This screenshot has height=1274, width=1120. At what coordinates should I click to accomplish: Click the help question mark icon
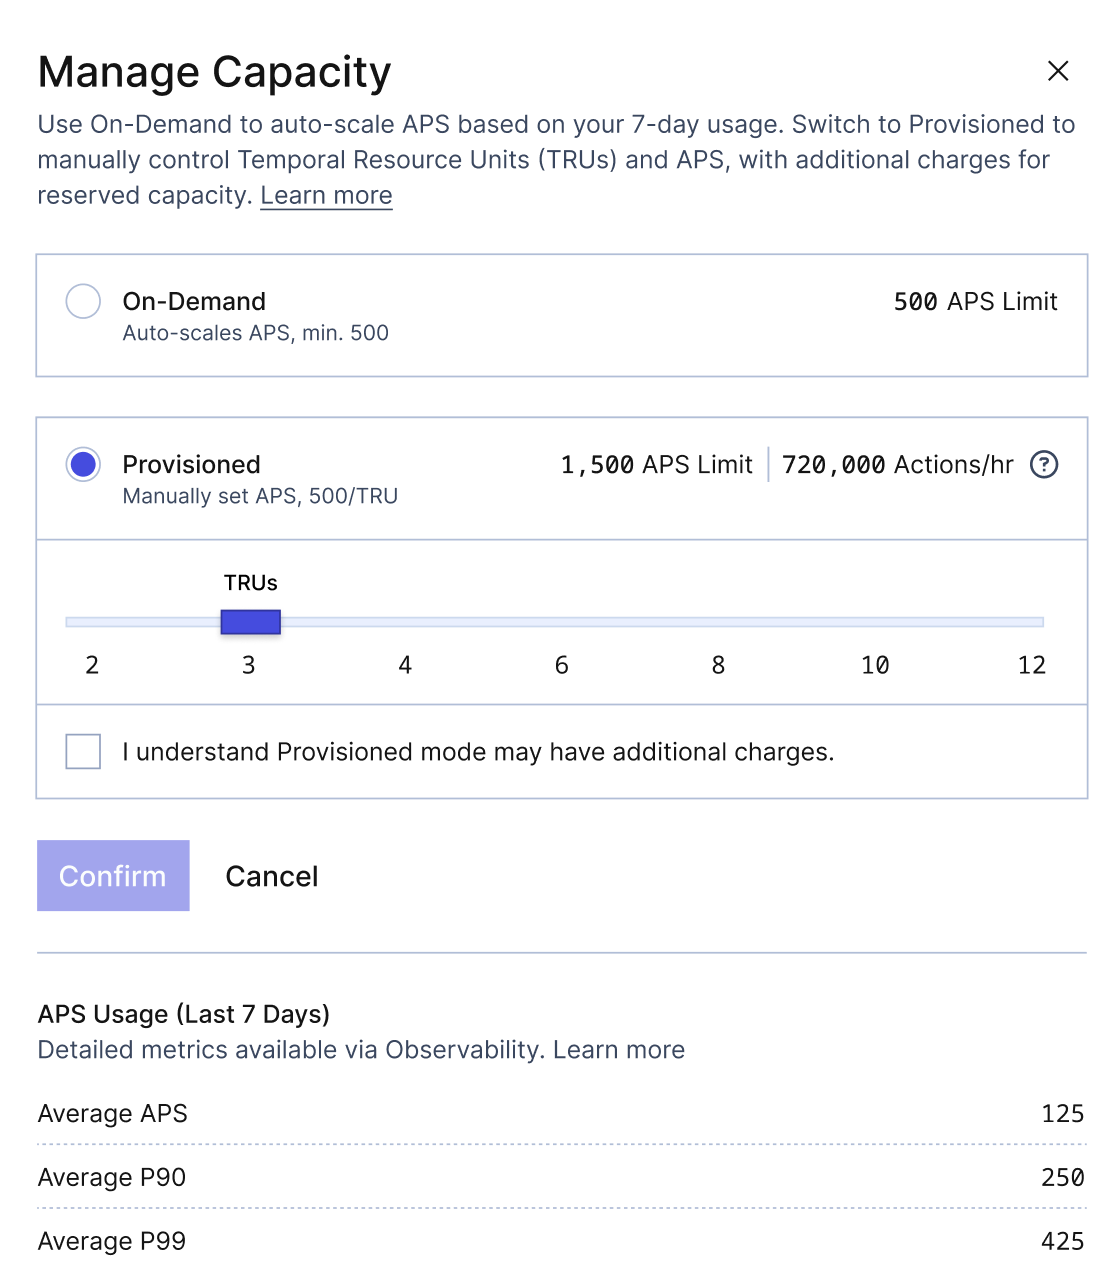(1044, 464)
